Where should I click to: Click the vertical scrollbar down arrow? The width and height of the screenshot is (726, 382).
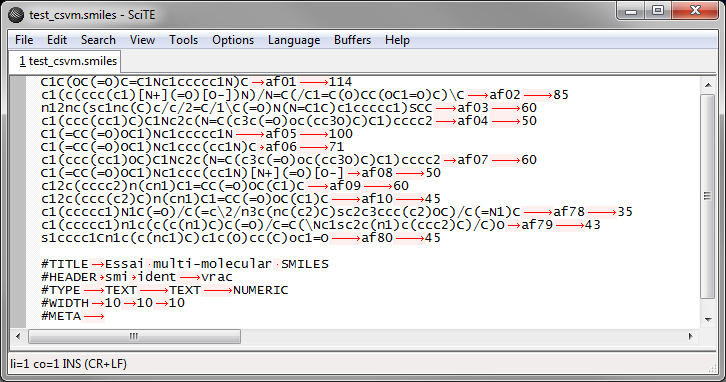pos(707,319)
